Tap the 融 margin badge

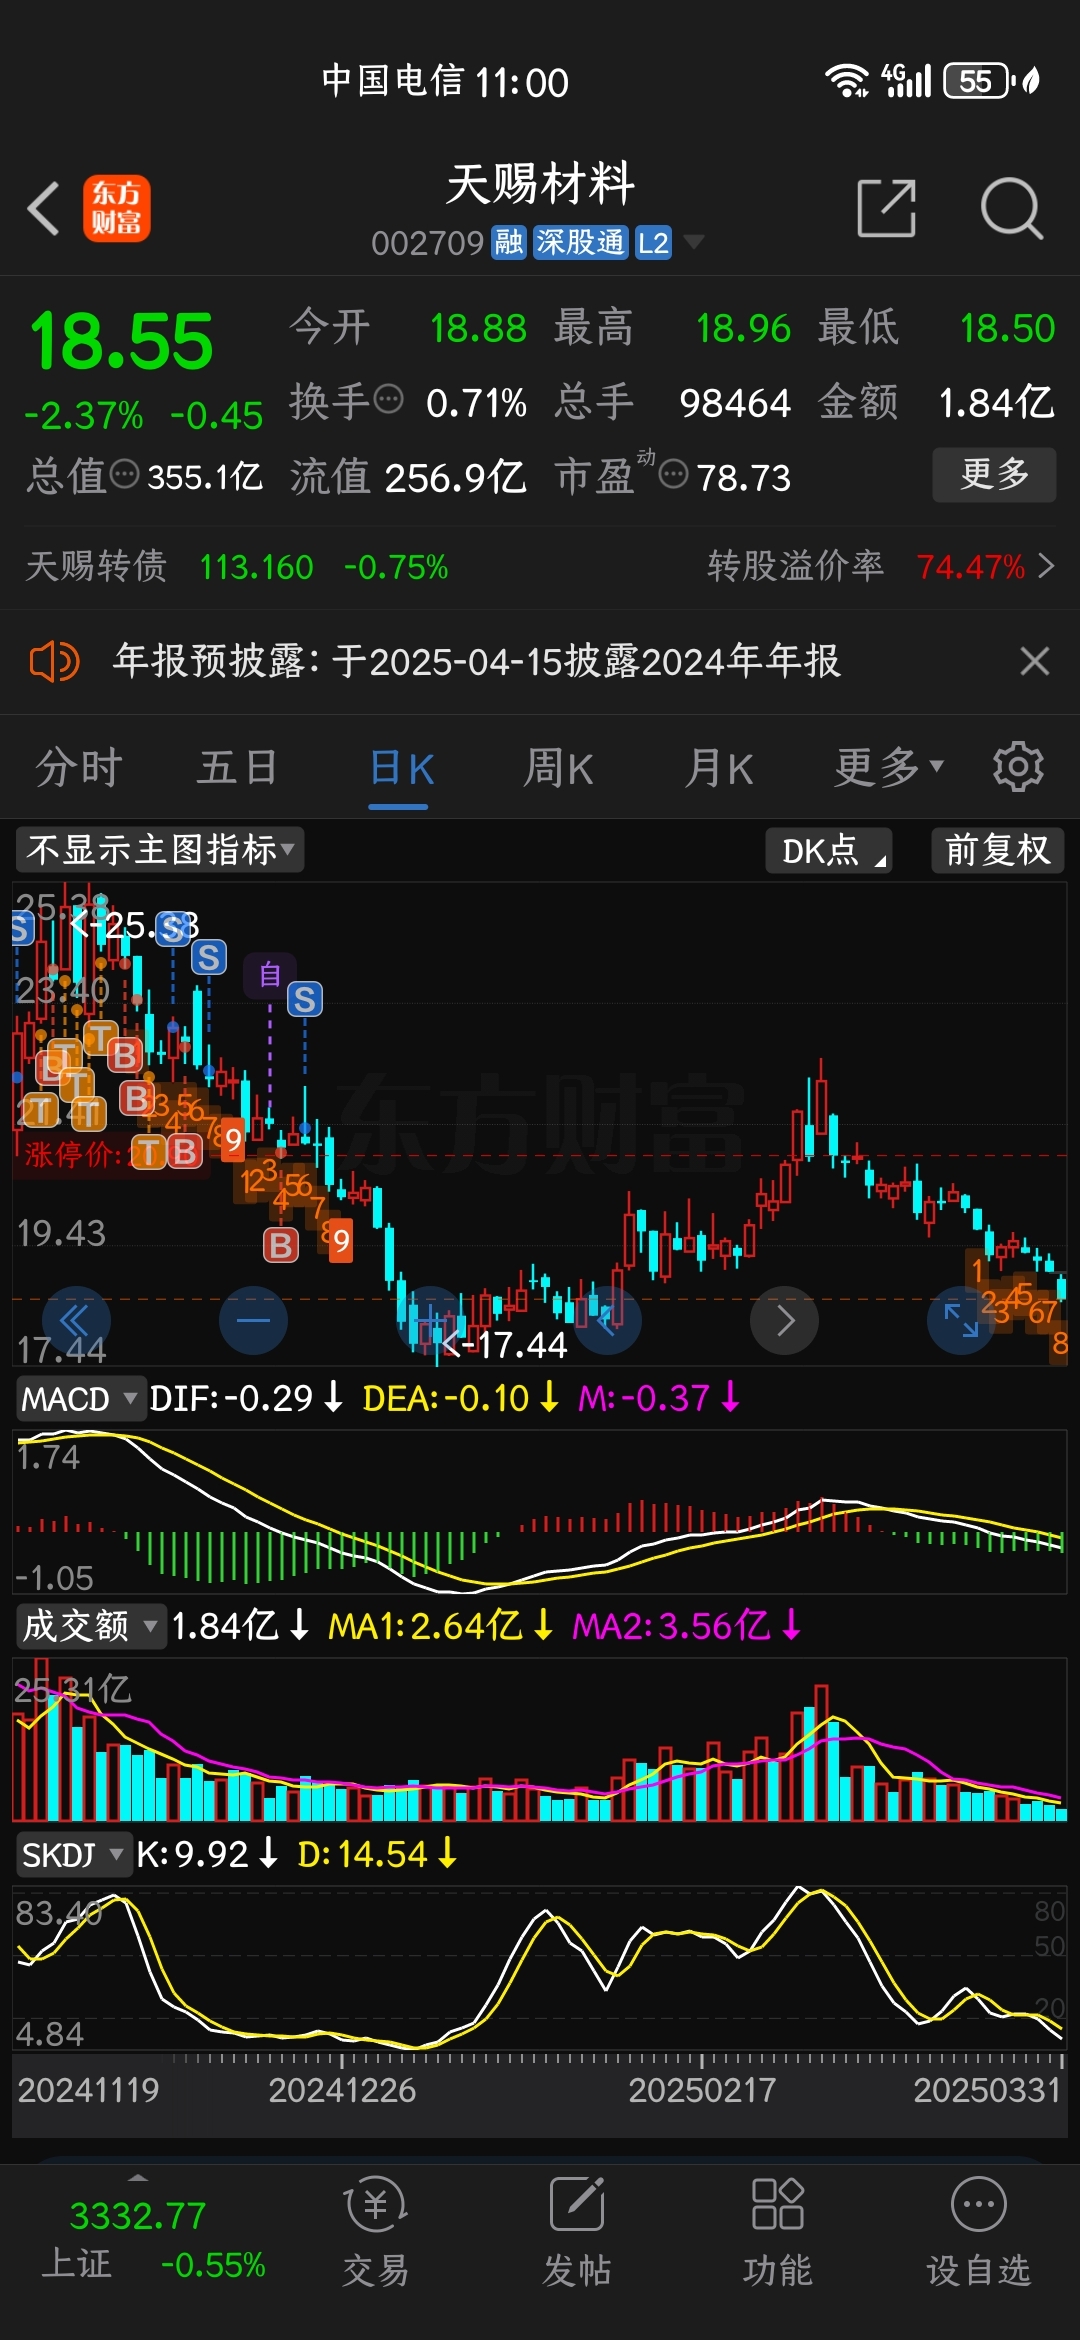[509, 242]
